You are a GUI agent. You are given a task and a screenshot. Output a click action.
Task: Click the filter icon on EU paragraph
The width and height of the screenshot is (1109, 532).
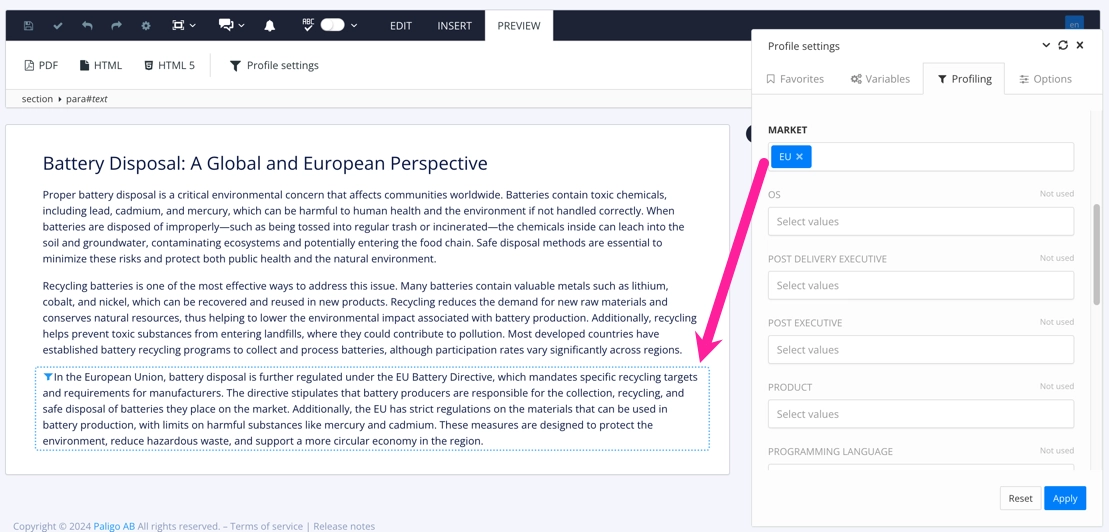click(x=47, y=377)
